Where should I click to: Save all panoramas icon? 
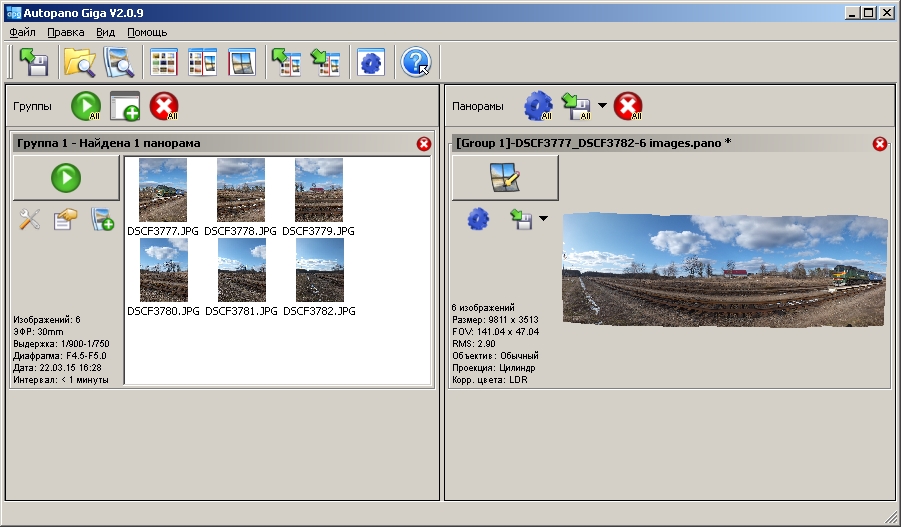point(576,106)
